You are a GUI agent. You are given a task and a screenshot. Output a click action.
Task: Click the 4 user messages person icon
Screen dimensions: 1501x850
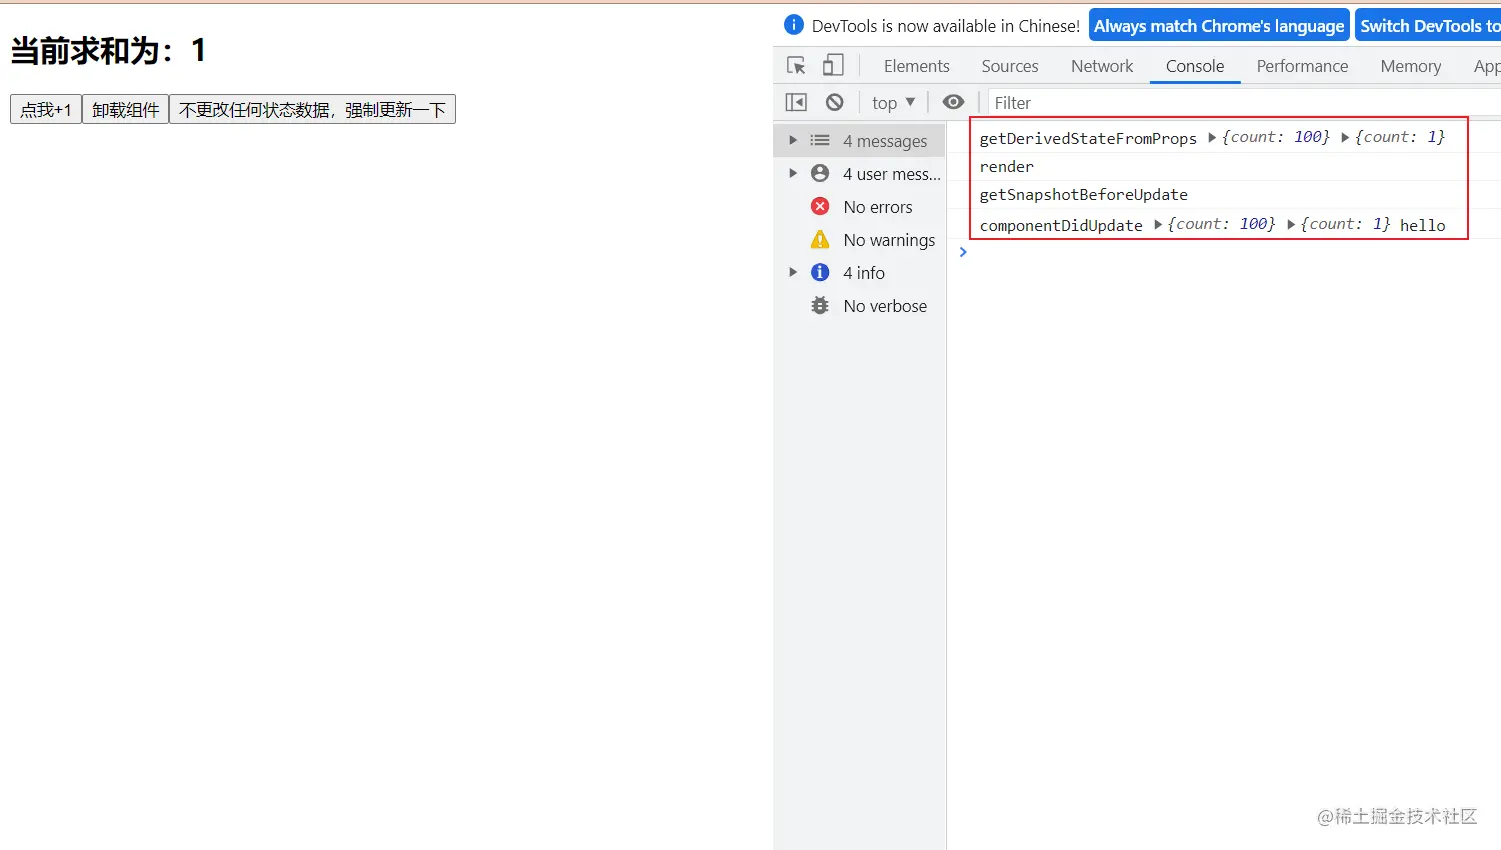click(x=820, y=173)
